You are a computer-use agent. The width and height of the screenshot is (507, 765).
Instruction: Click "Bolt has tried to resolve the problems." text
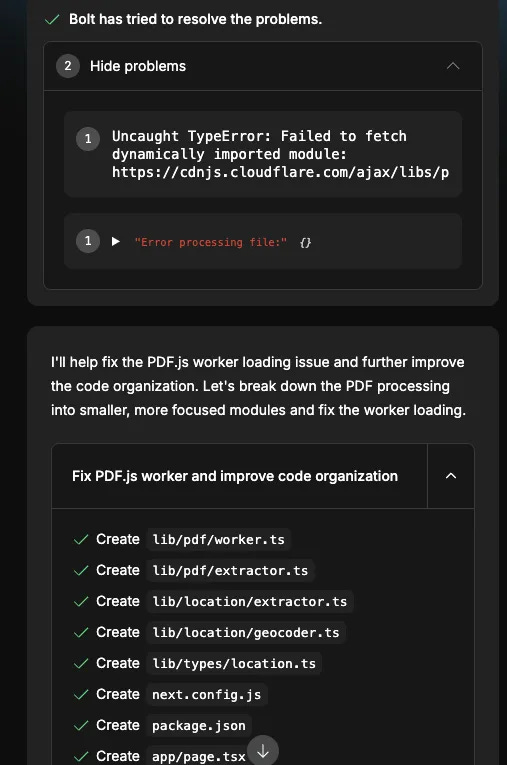[x=195, y=20]
